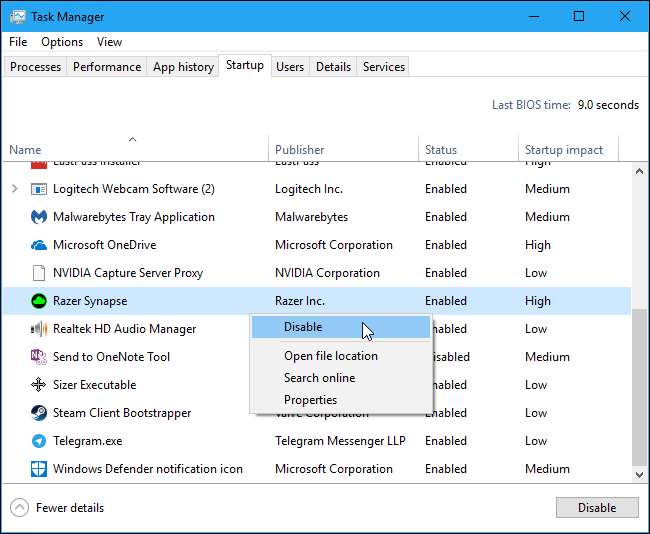Click the Razer Synapse green icon
This screenshot has width=650, height=534.
[x=39, y=301]
